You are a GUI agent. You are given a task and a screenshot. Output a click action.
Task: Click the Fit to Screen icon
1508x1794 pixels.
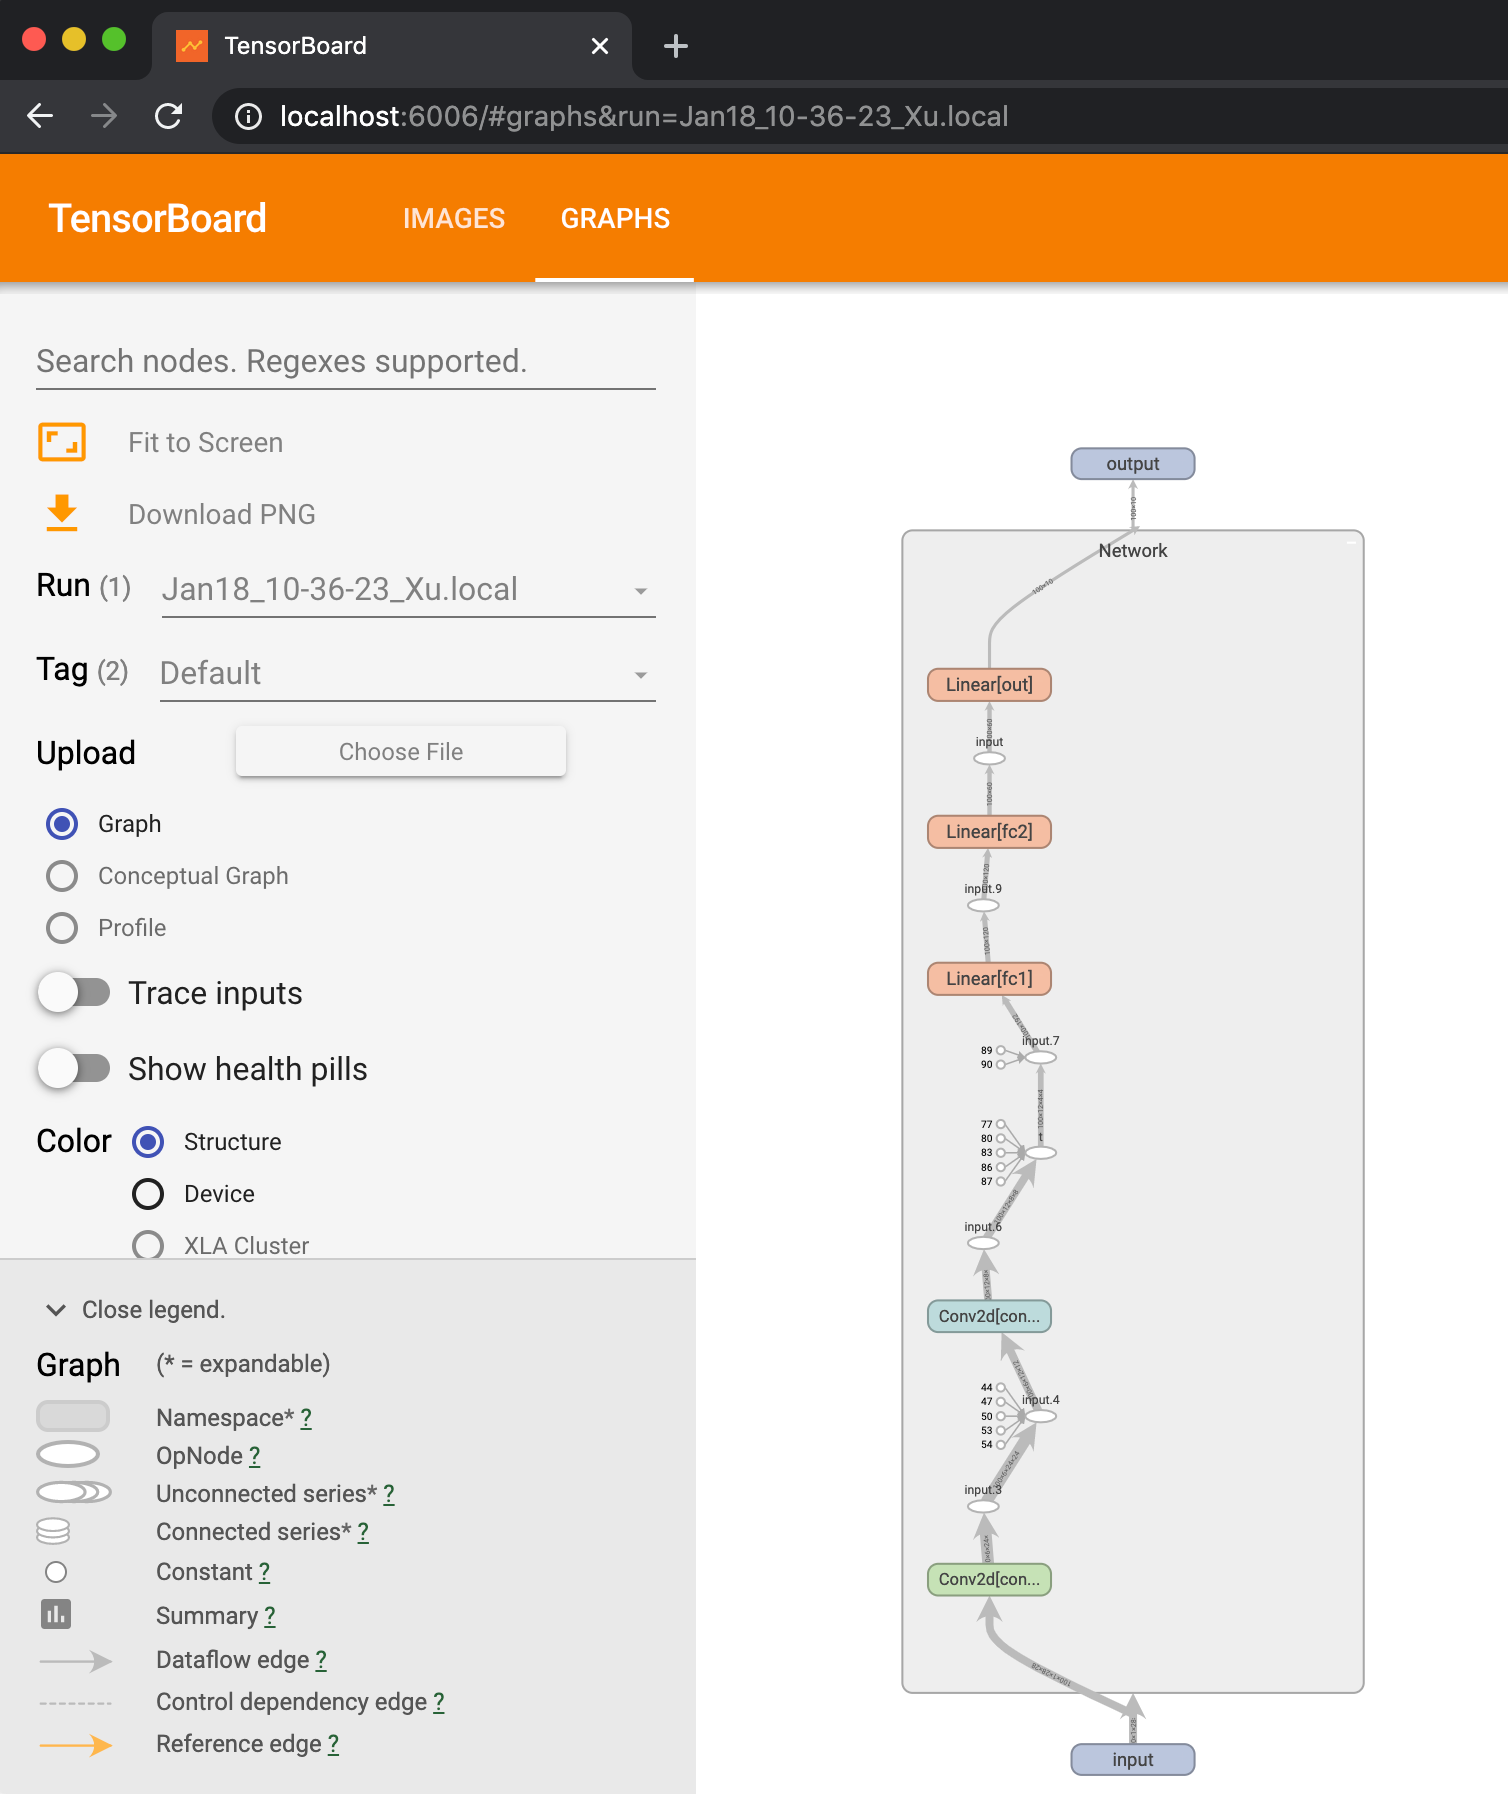[62, 441]
